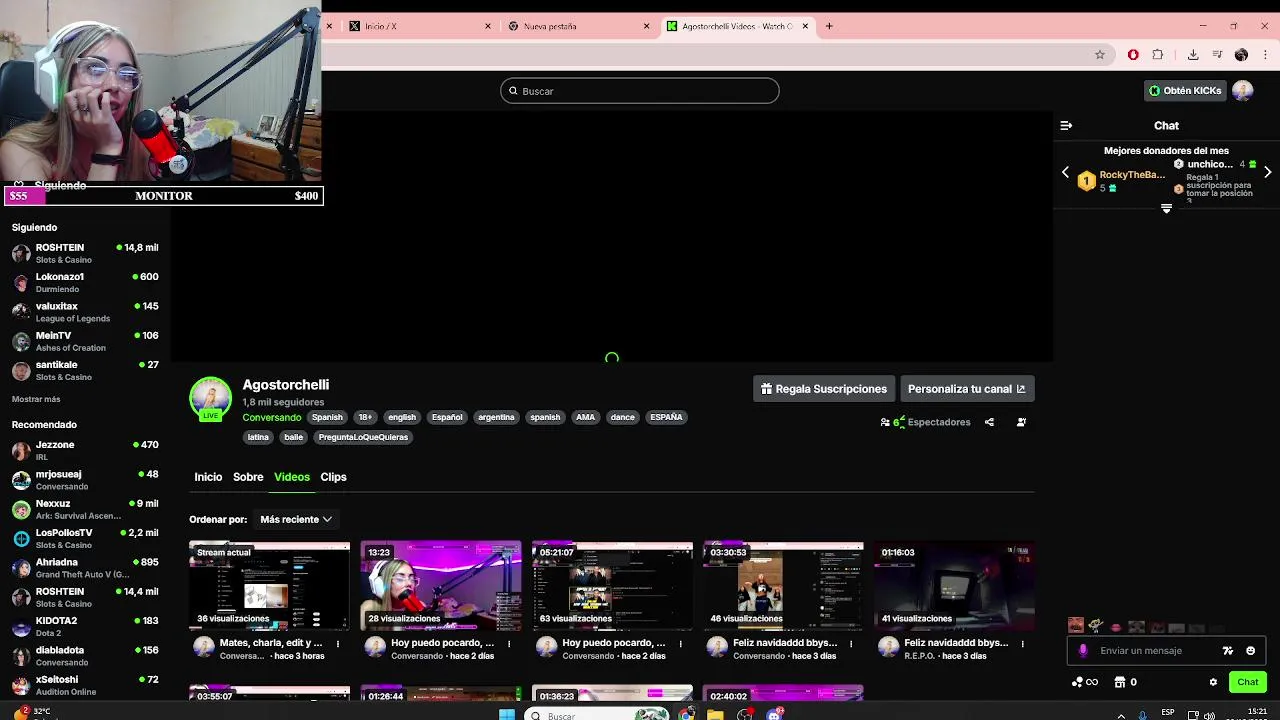The height and width of the screenshot is (720, 1280).
Task: Click Regala Suscripciones button
Action: coord(823,389)
